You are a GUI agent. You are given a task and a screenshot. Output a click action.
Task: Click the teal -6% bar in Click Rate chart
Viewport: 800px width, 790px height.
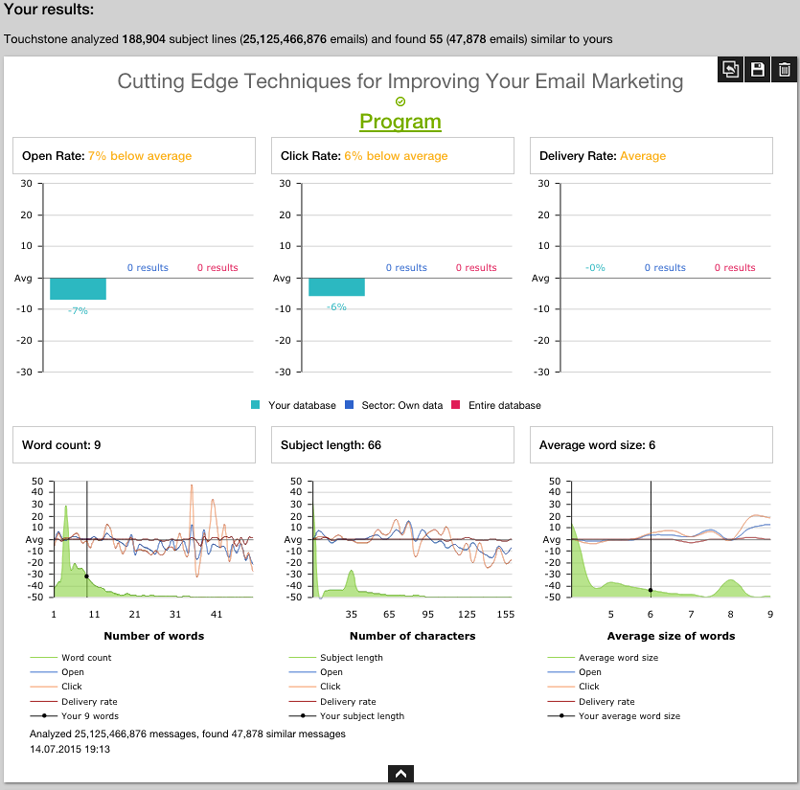(x=337, y=287)
